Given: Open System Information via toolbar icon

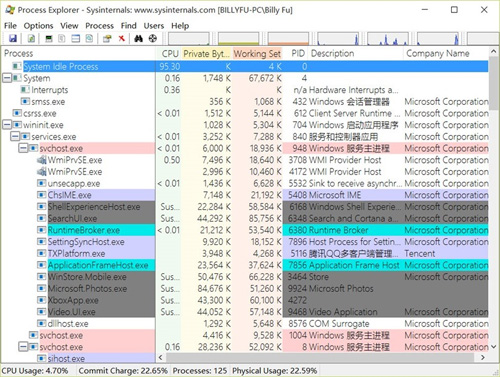Looking at the screenshot, I should 49,39.
